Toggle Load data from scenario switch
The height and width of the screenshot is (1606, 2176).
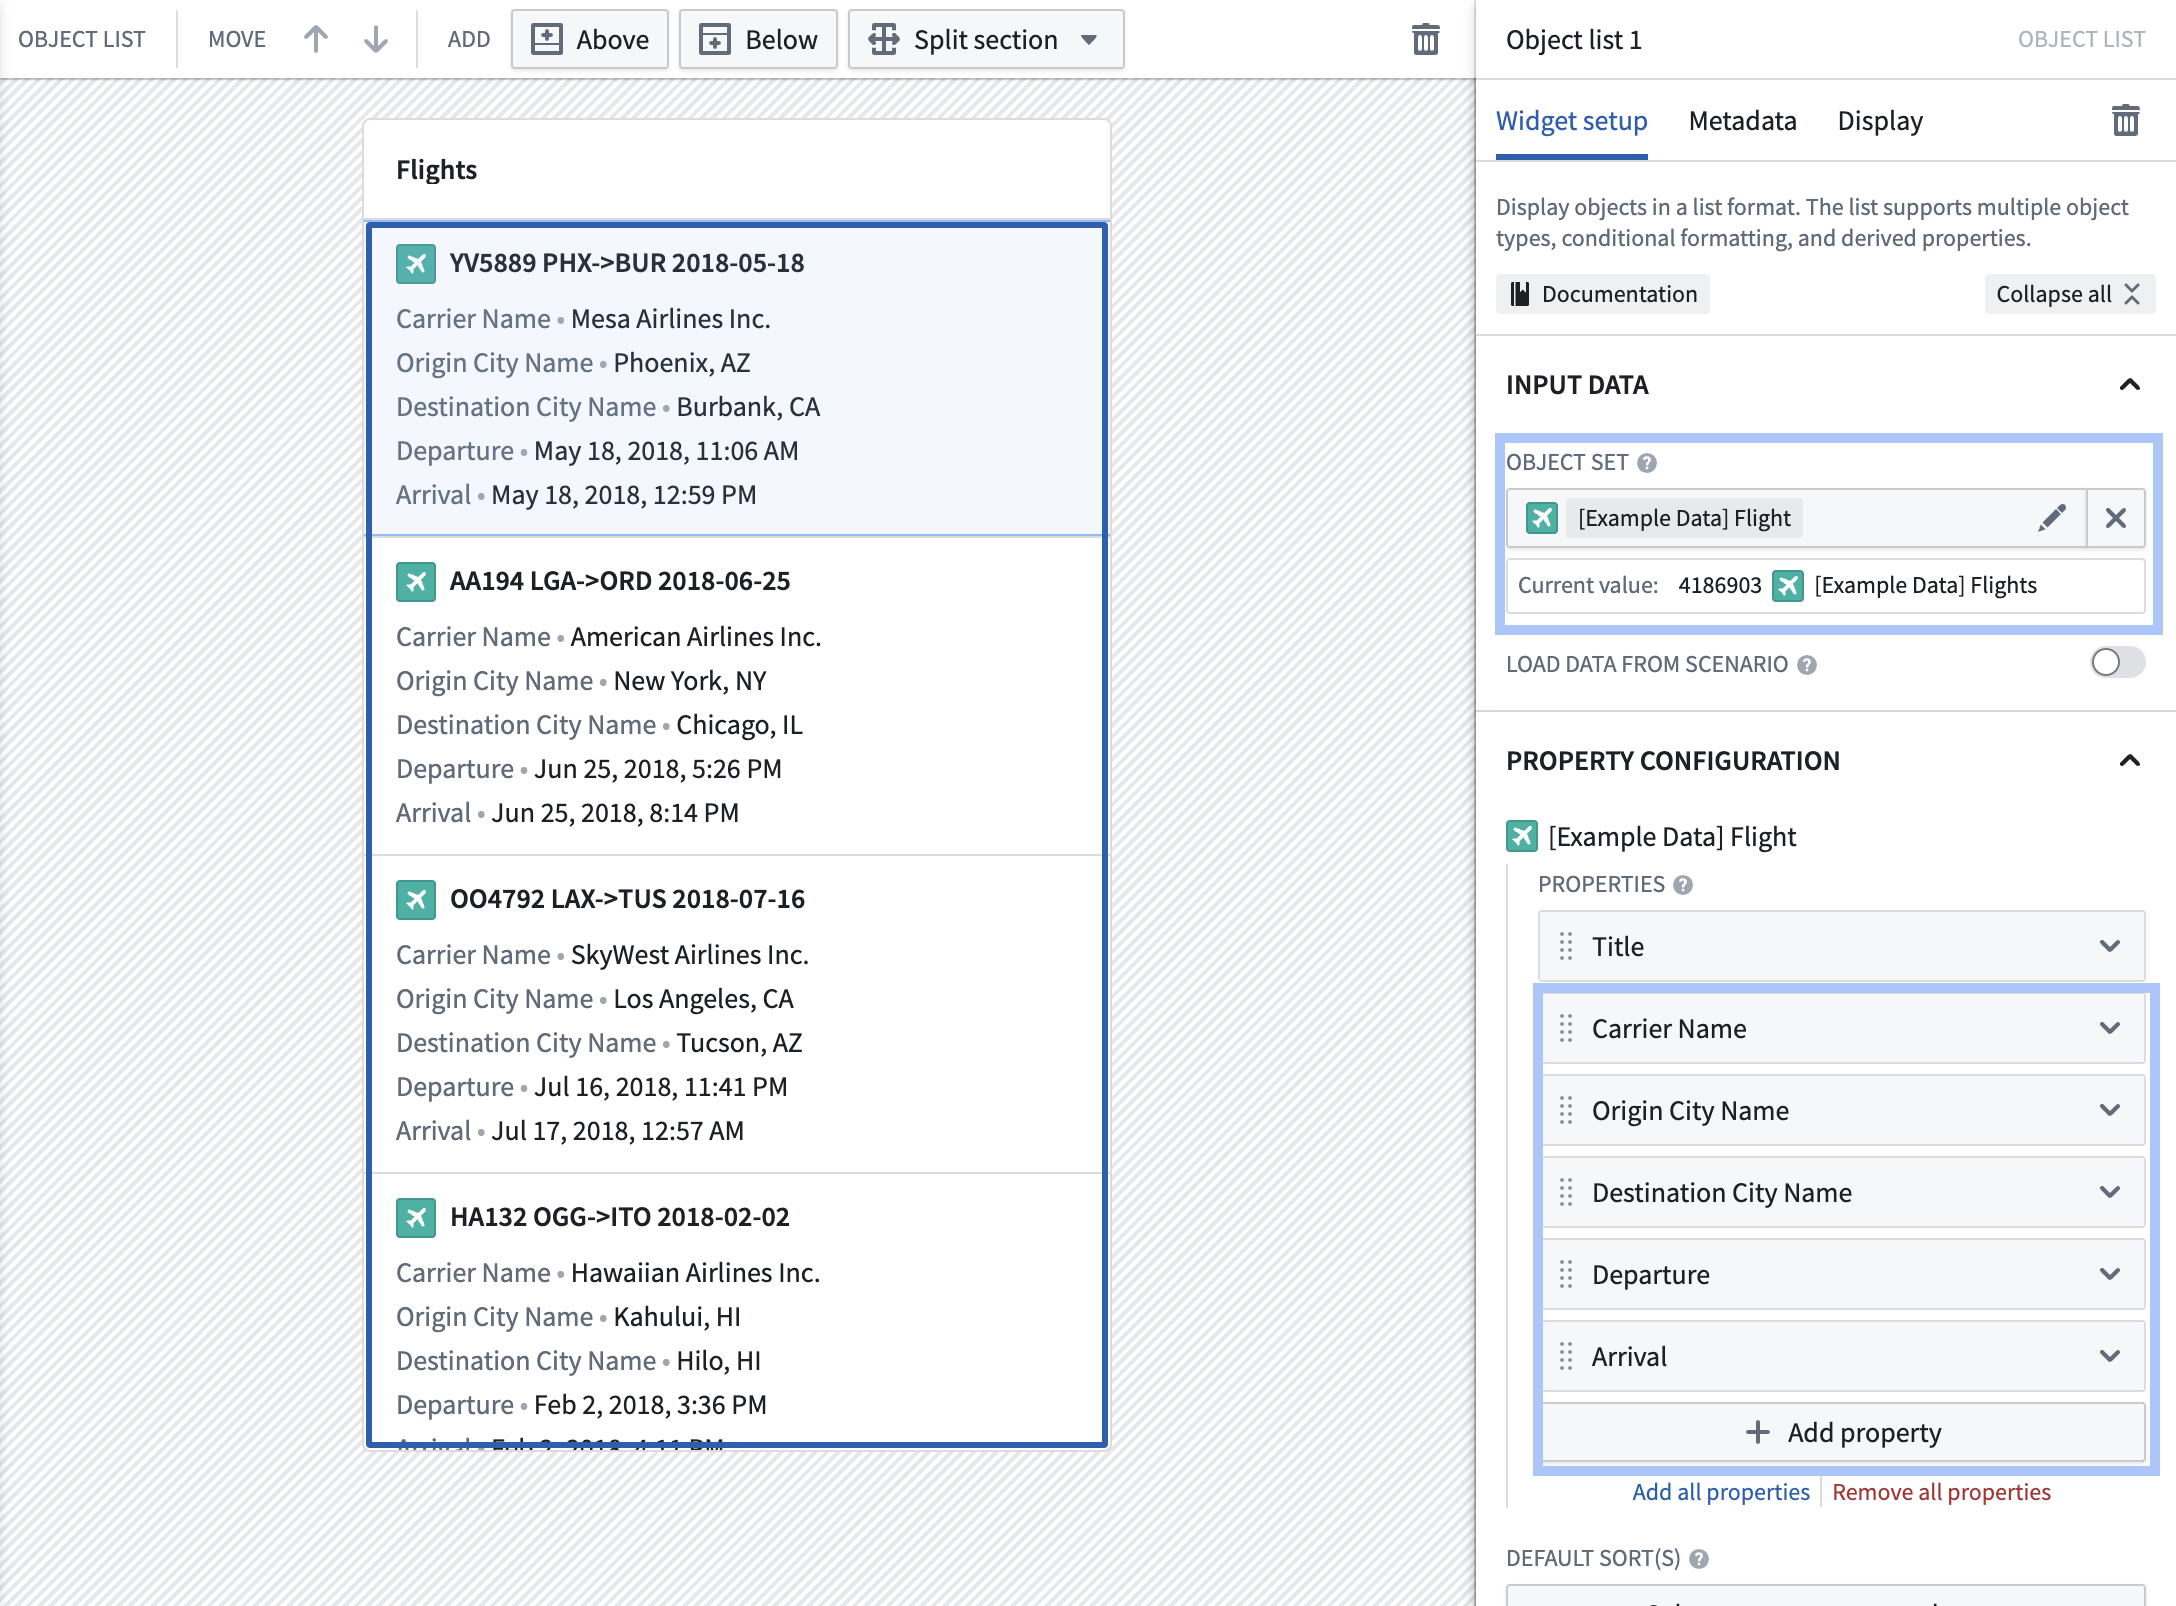pyautogui.click(x=2117, y=663)
